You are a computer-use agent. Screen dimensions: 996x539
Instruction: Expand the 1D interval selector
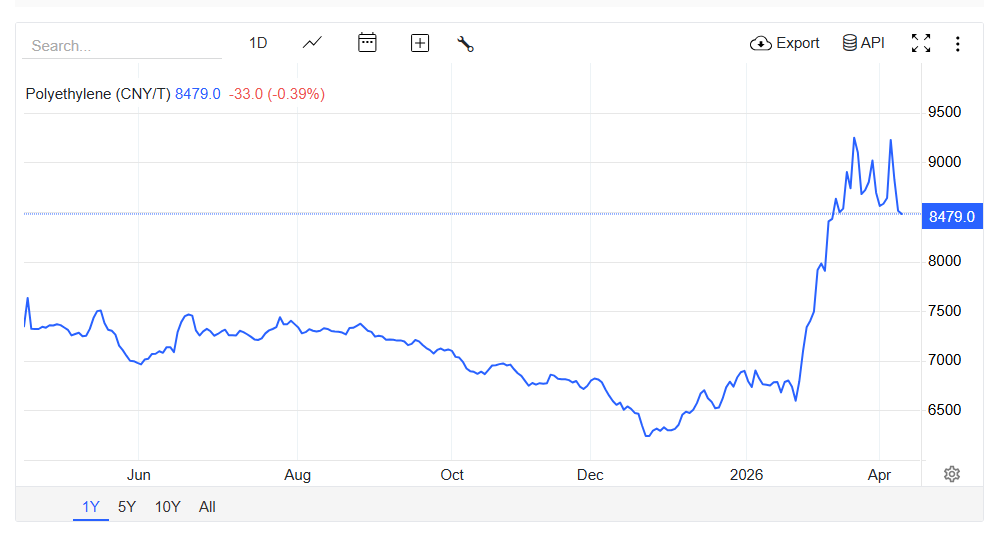(258, 43)
